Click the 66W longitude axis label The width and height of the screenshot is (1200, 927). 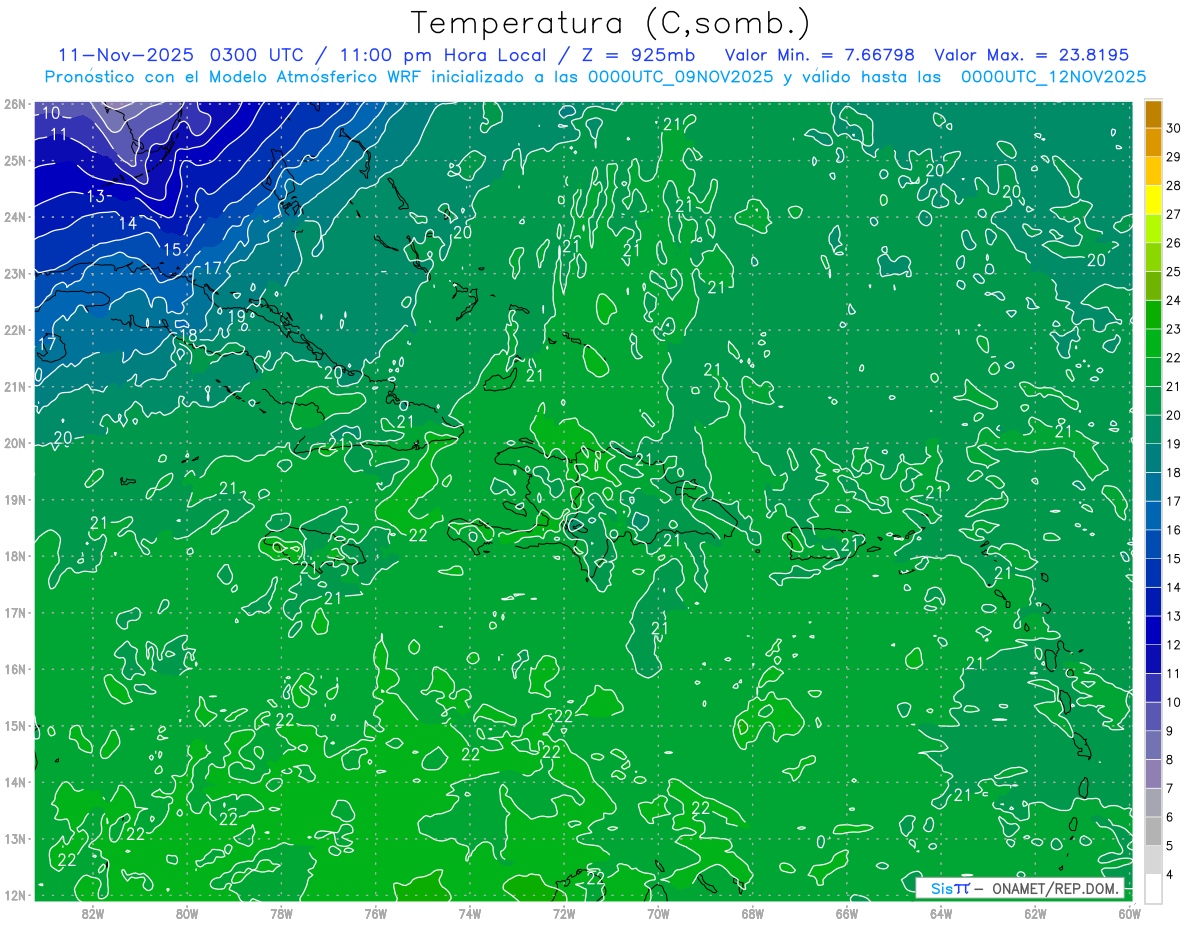click(x=847, y=913)
